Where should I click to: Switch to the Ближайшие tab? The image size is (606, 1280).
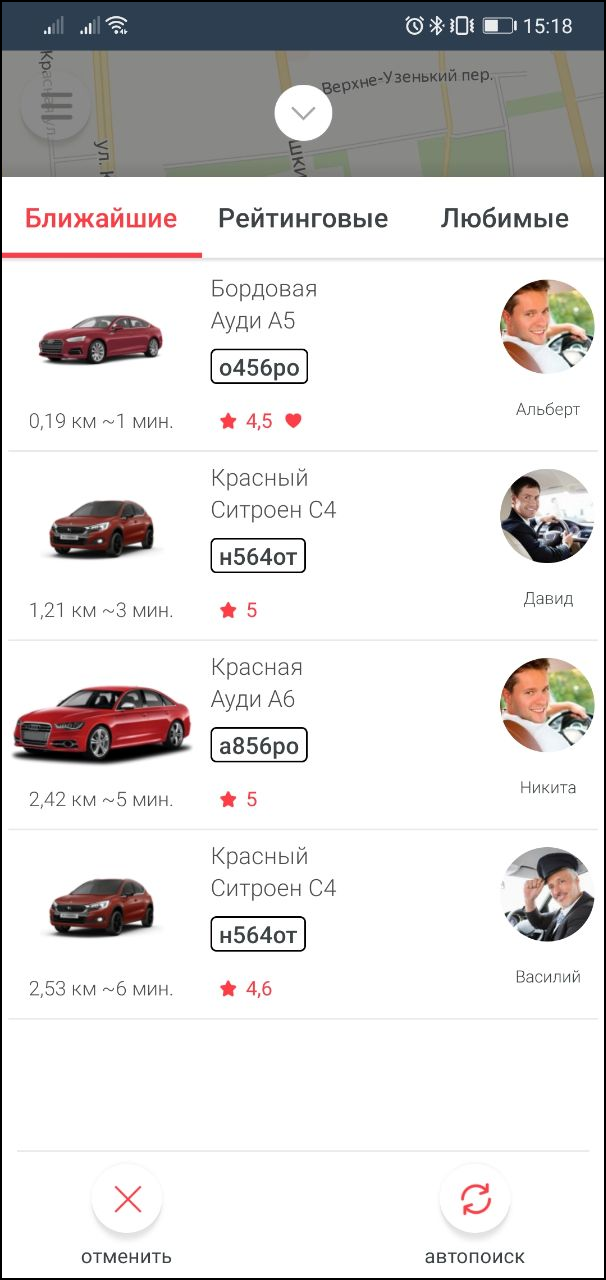coord(101,218)
